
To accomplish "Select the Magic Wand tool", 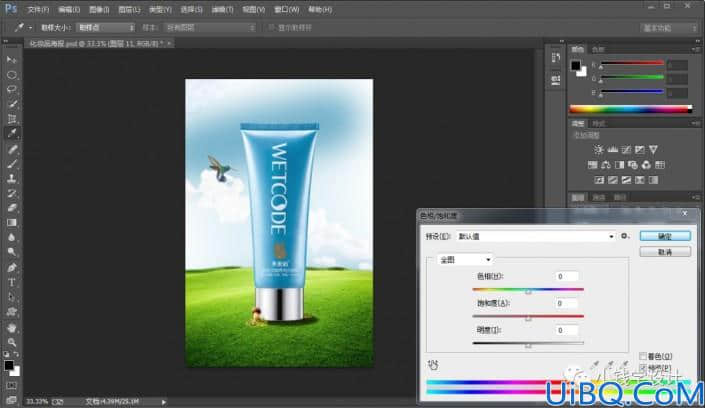I will (12, 104).
